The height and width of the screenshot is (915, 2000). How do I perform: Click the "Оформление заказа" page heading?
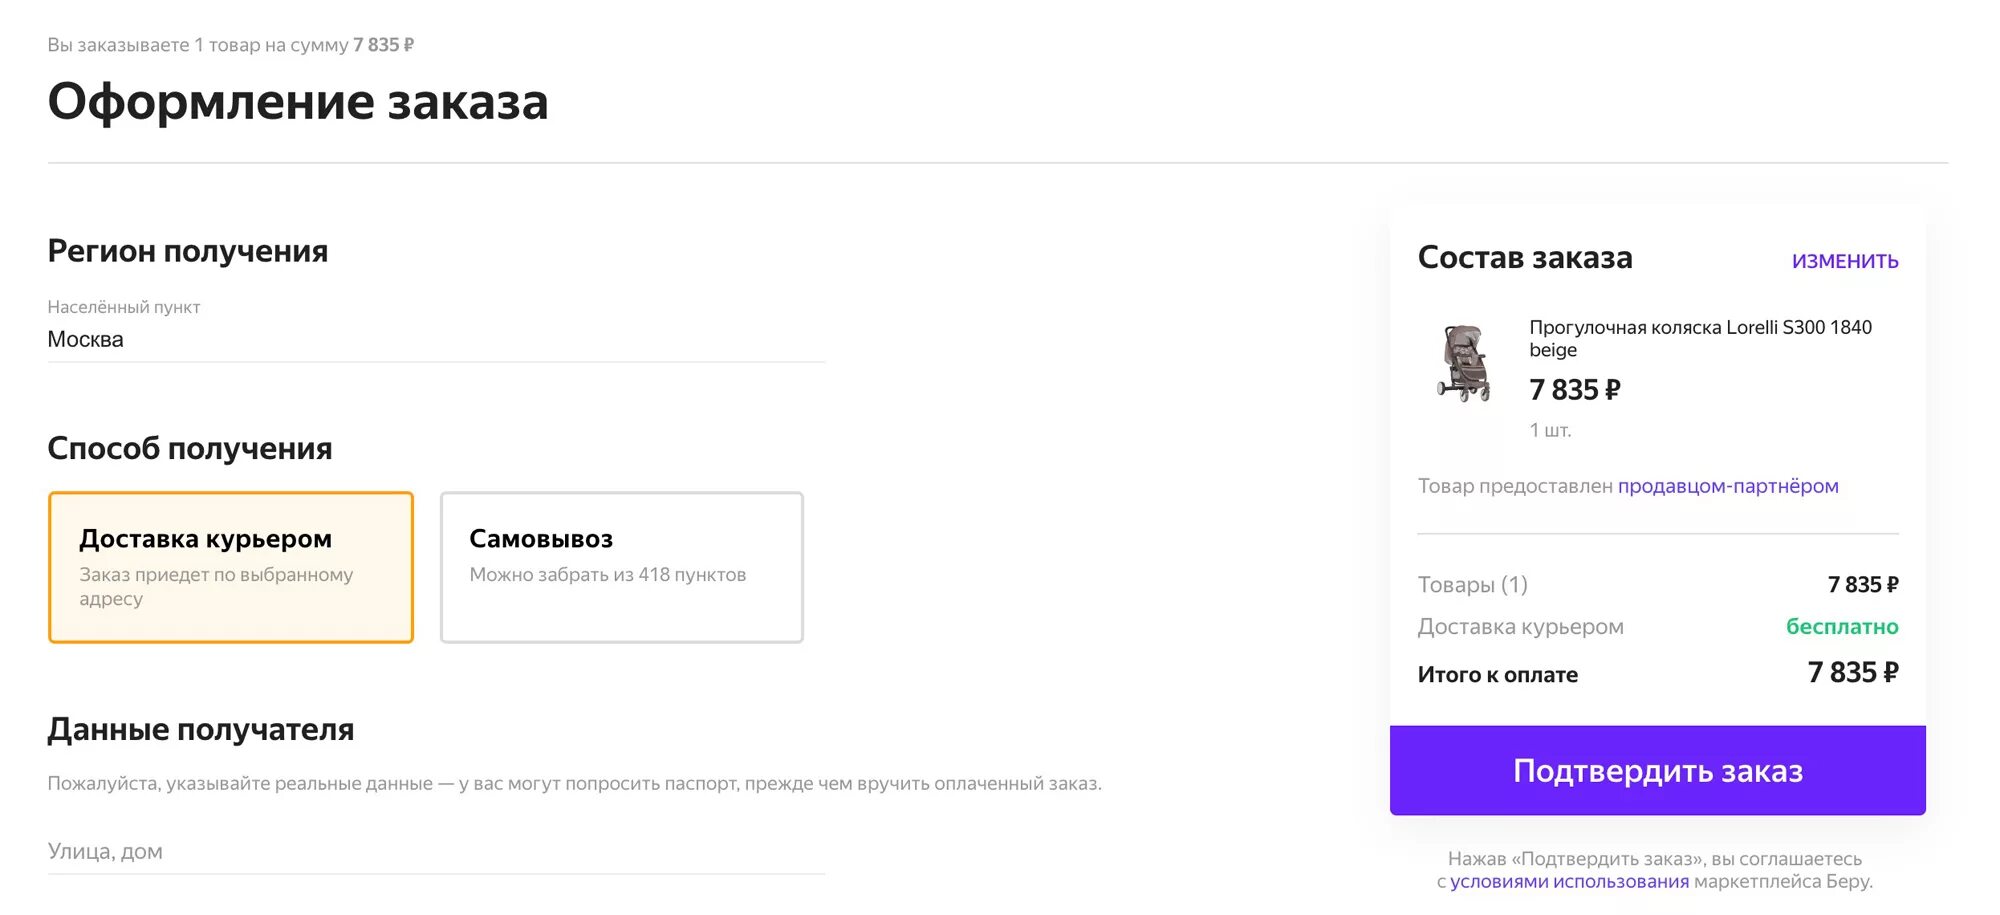pyautogui.click(x=298, y=102)
